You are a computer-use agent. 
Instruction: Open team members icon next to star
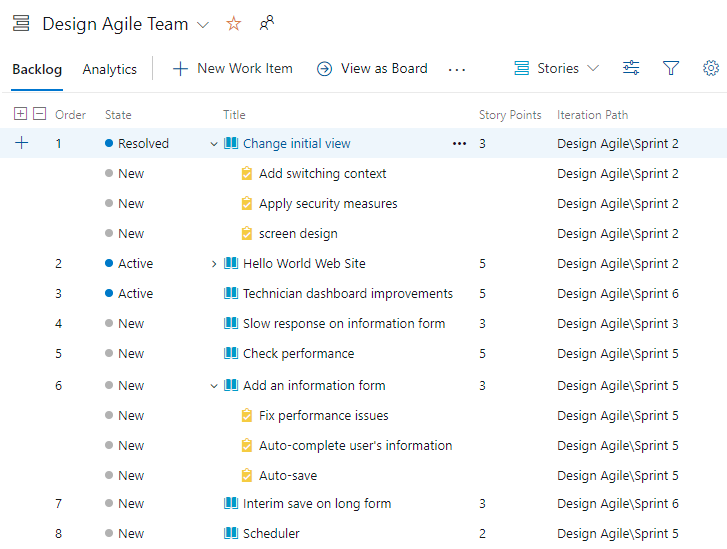coord(267,23)
